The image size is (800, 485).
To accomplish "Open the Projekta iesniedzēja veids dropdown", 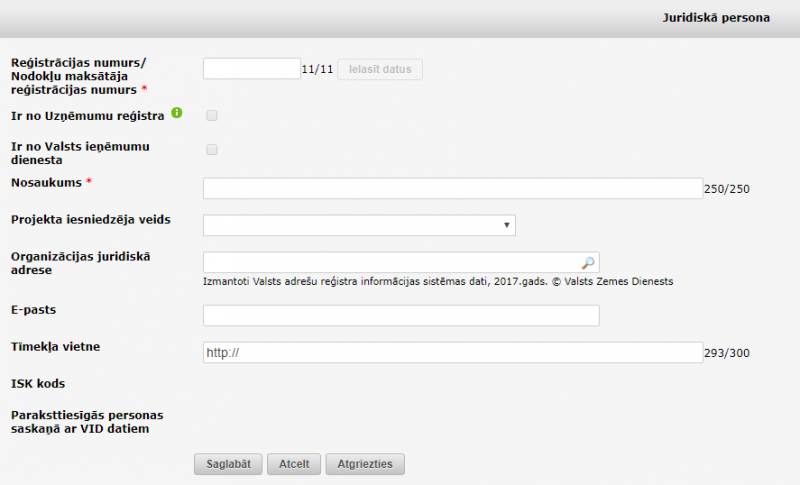I will (x=359, y=225).
